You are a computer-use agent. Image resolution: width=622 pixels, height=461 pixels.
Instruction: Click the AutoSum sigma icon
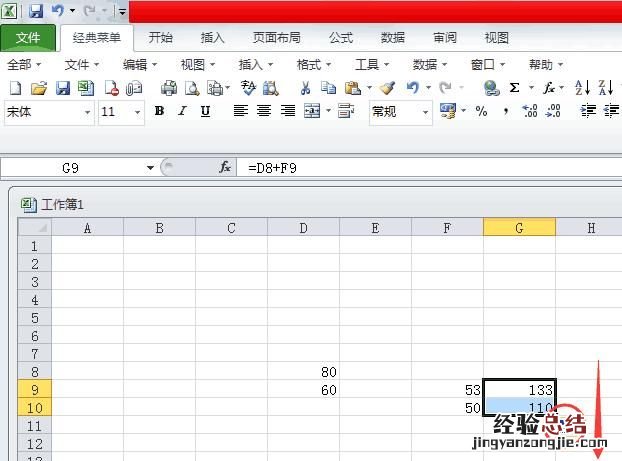pos(514,88)
